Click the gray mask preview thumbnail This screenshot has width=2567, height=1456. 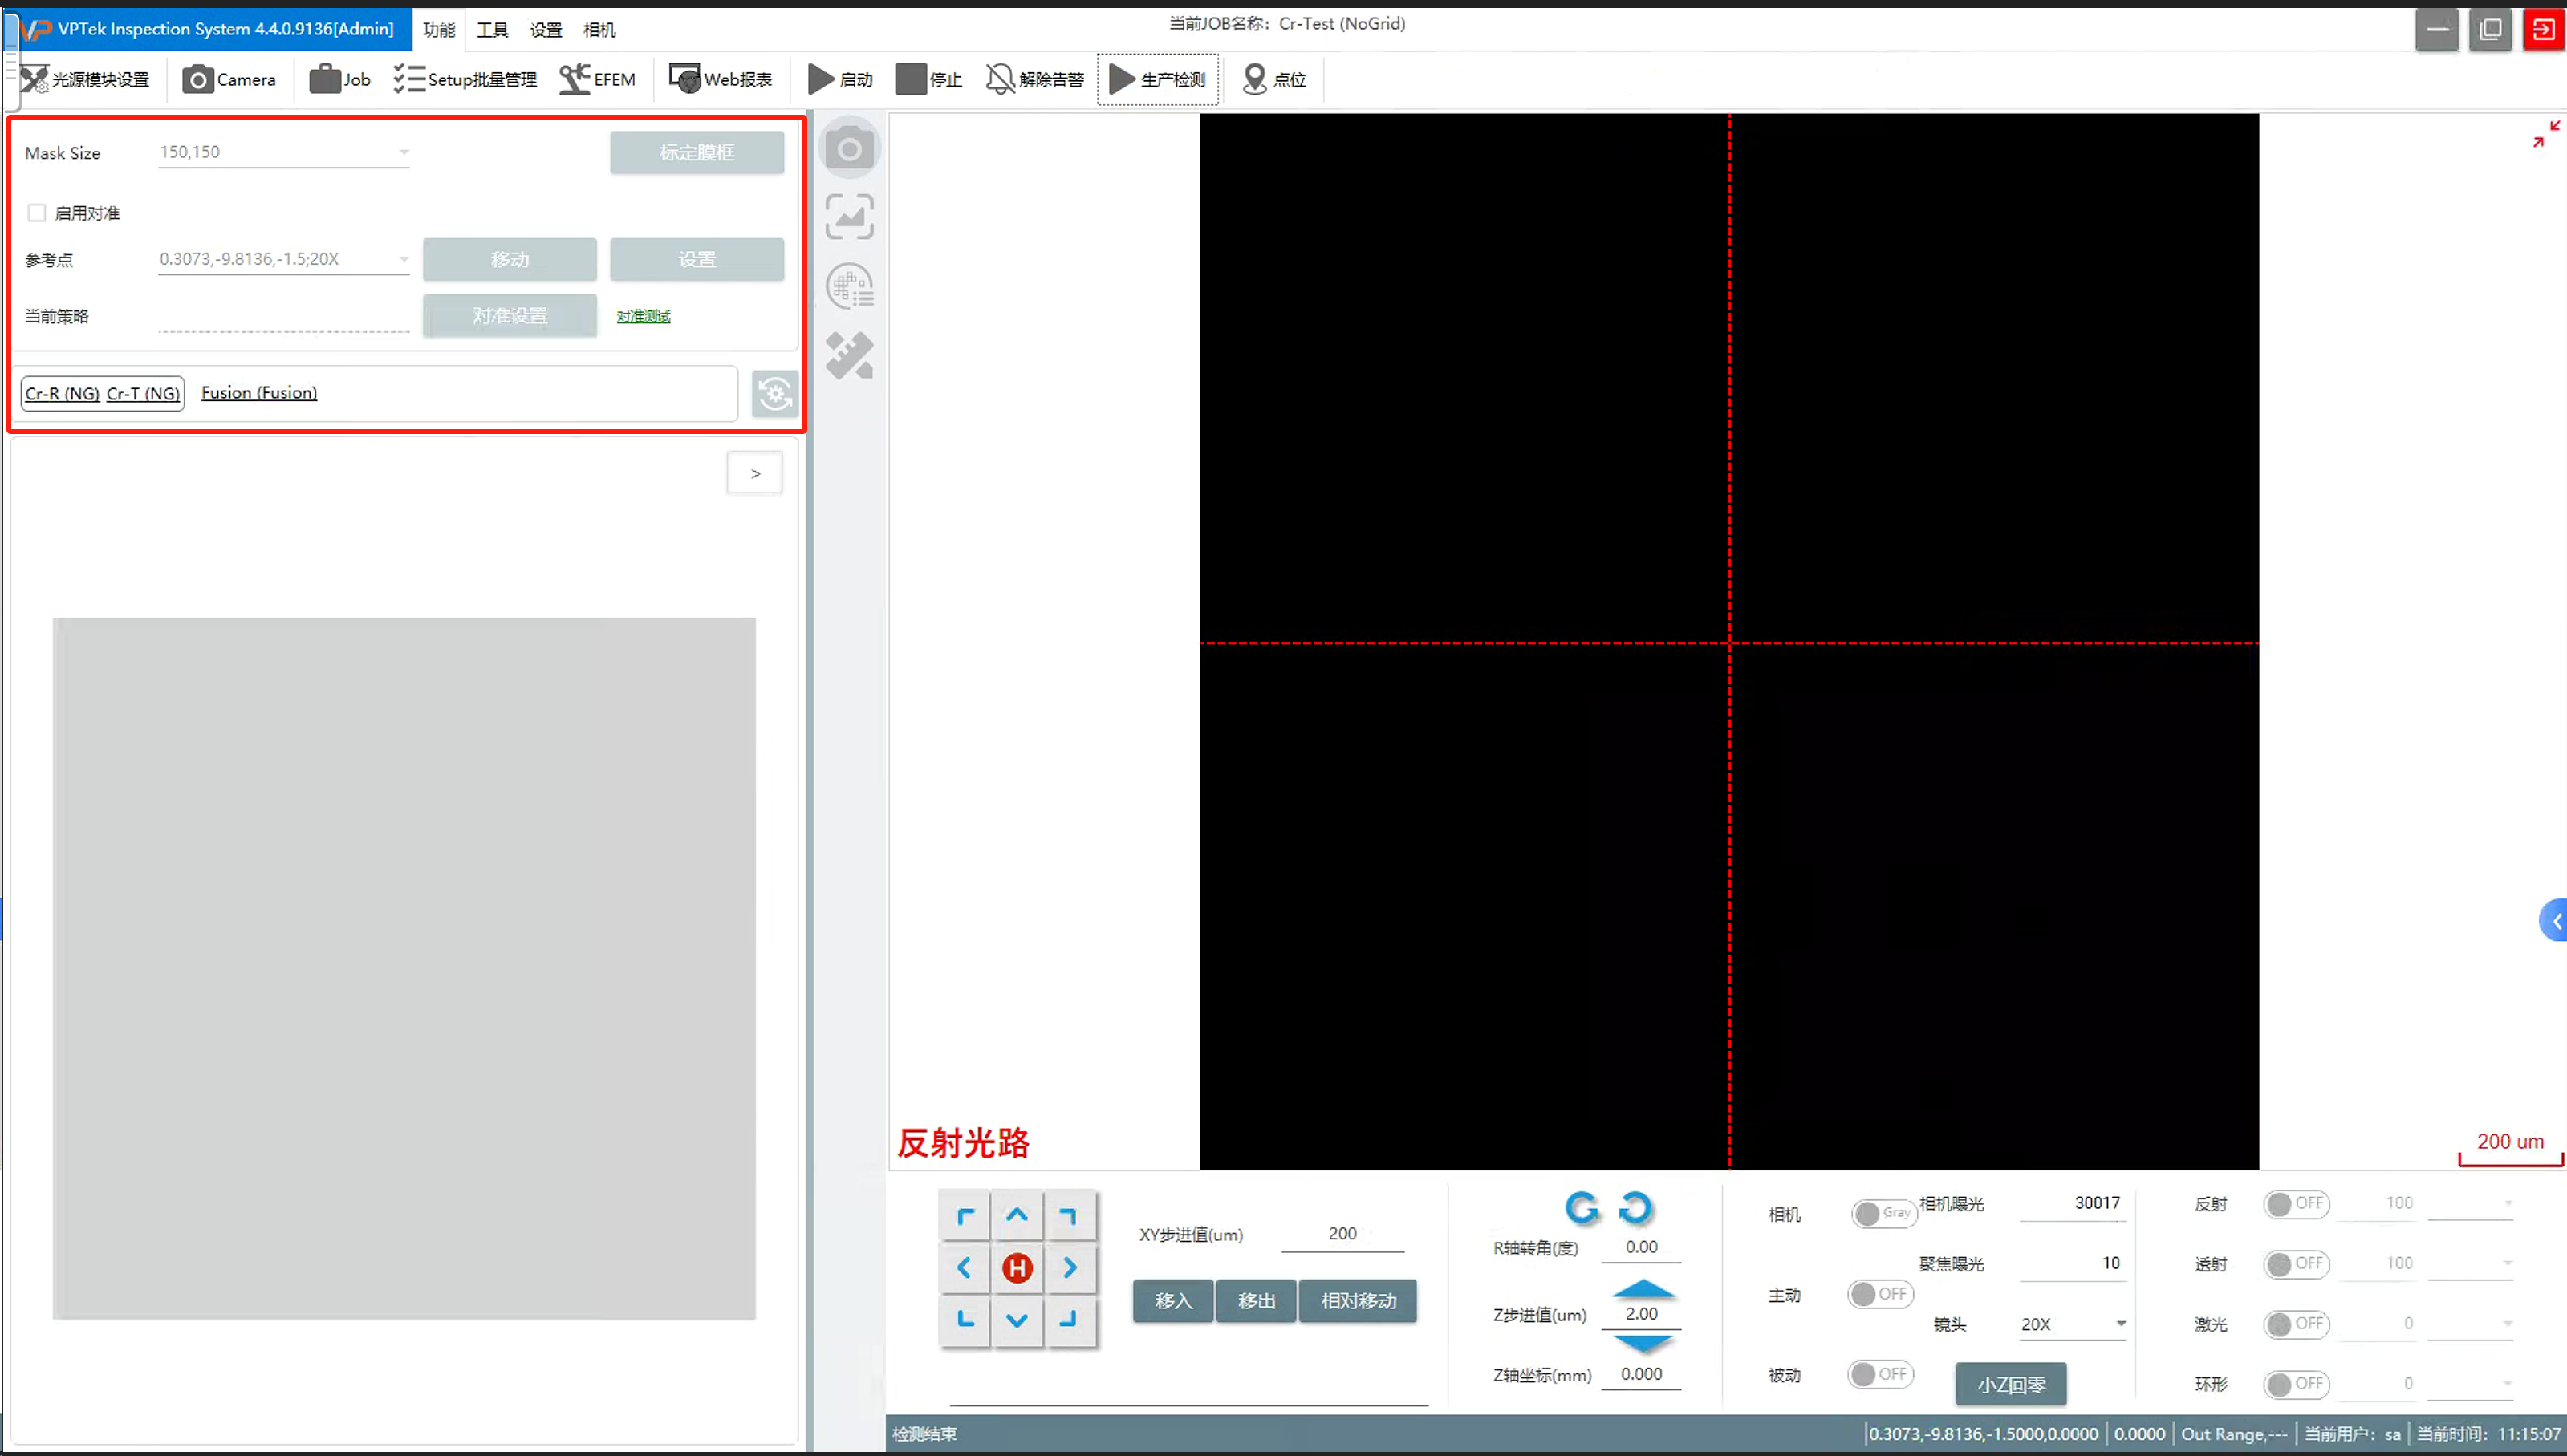point(404,968)
